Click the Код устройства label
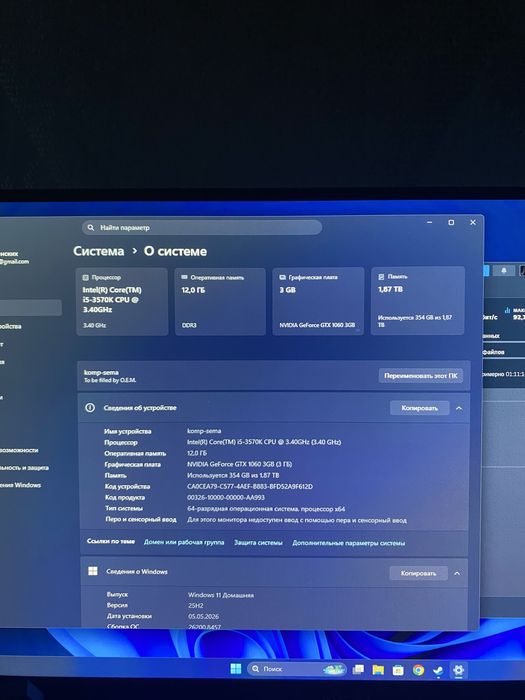 pyautogui.click(x=127, y=486)
